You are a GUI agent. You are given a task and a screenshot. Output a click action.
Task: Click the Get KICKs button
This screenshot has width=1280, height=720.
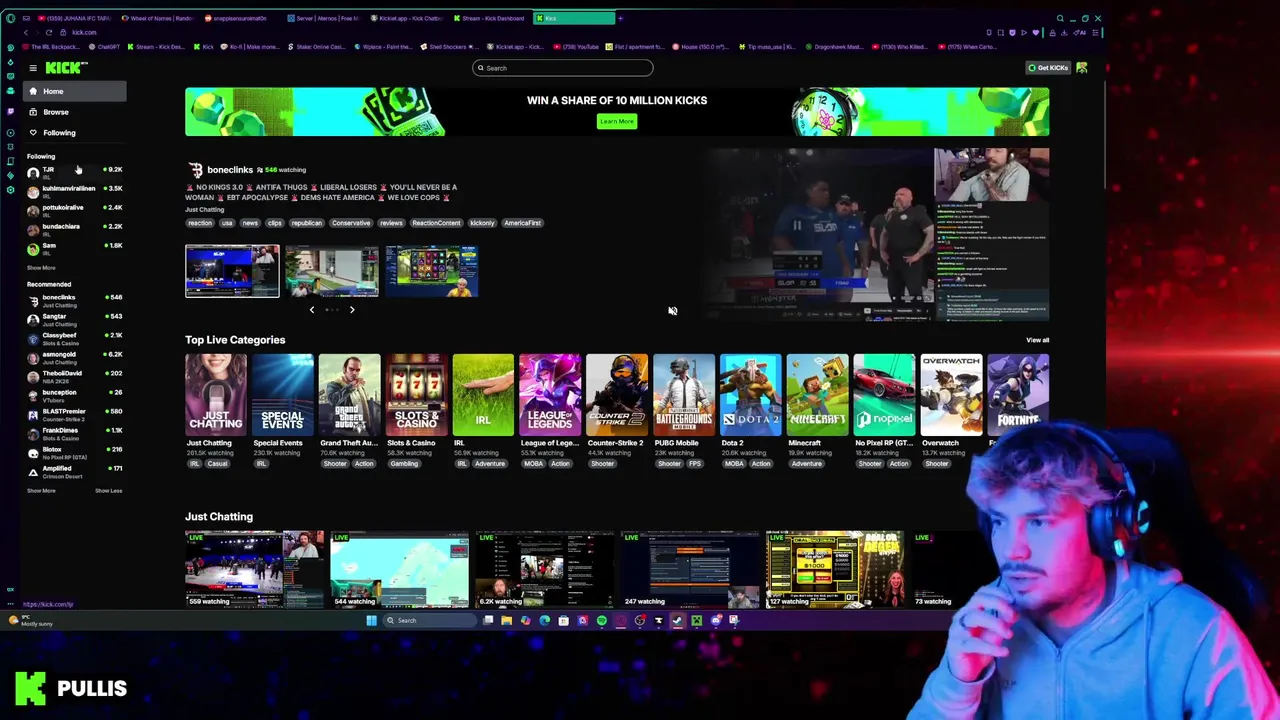coord(1048,68)
